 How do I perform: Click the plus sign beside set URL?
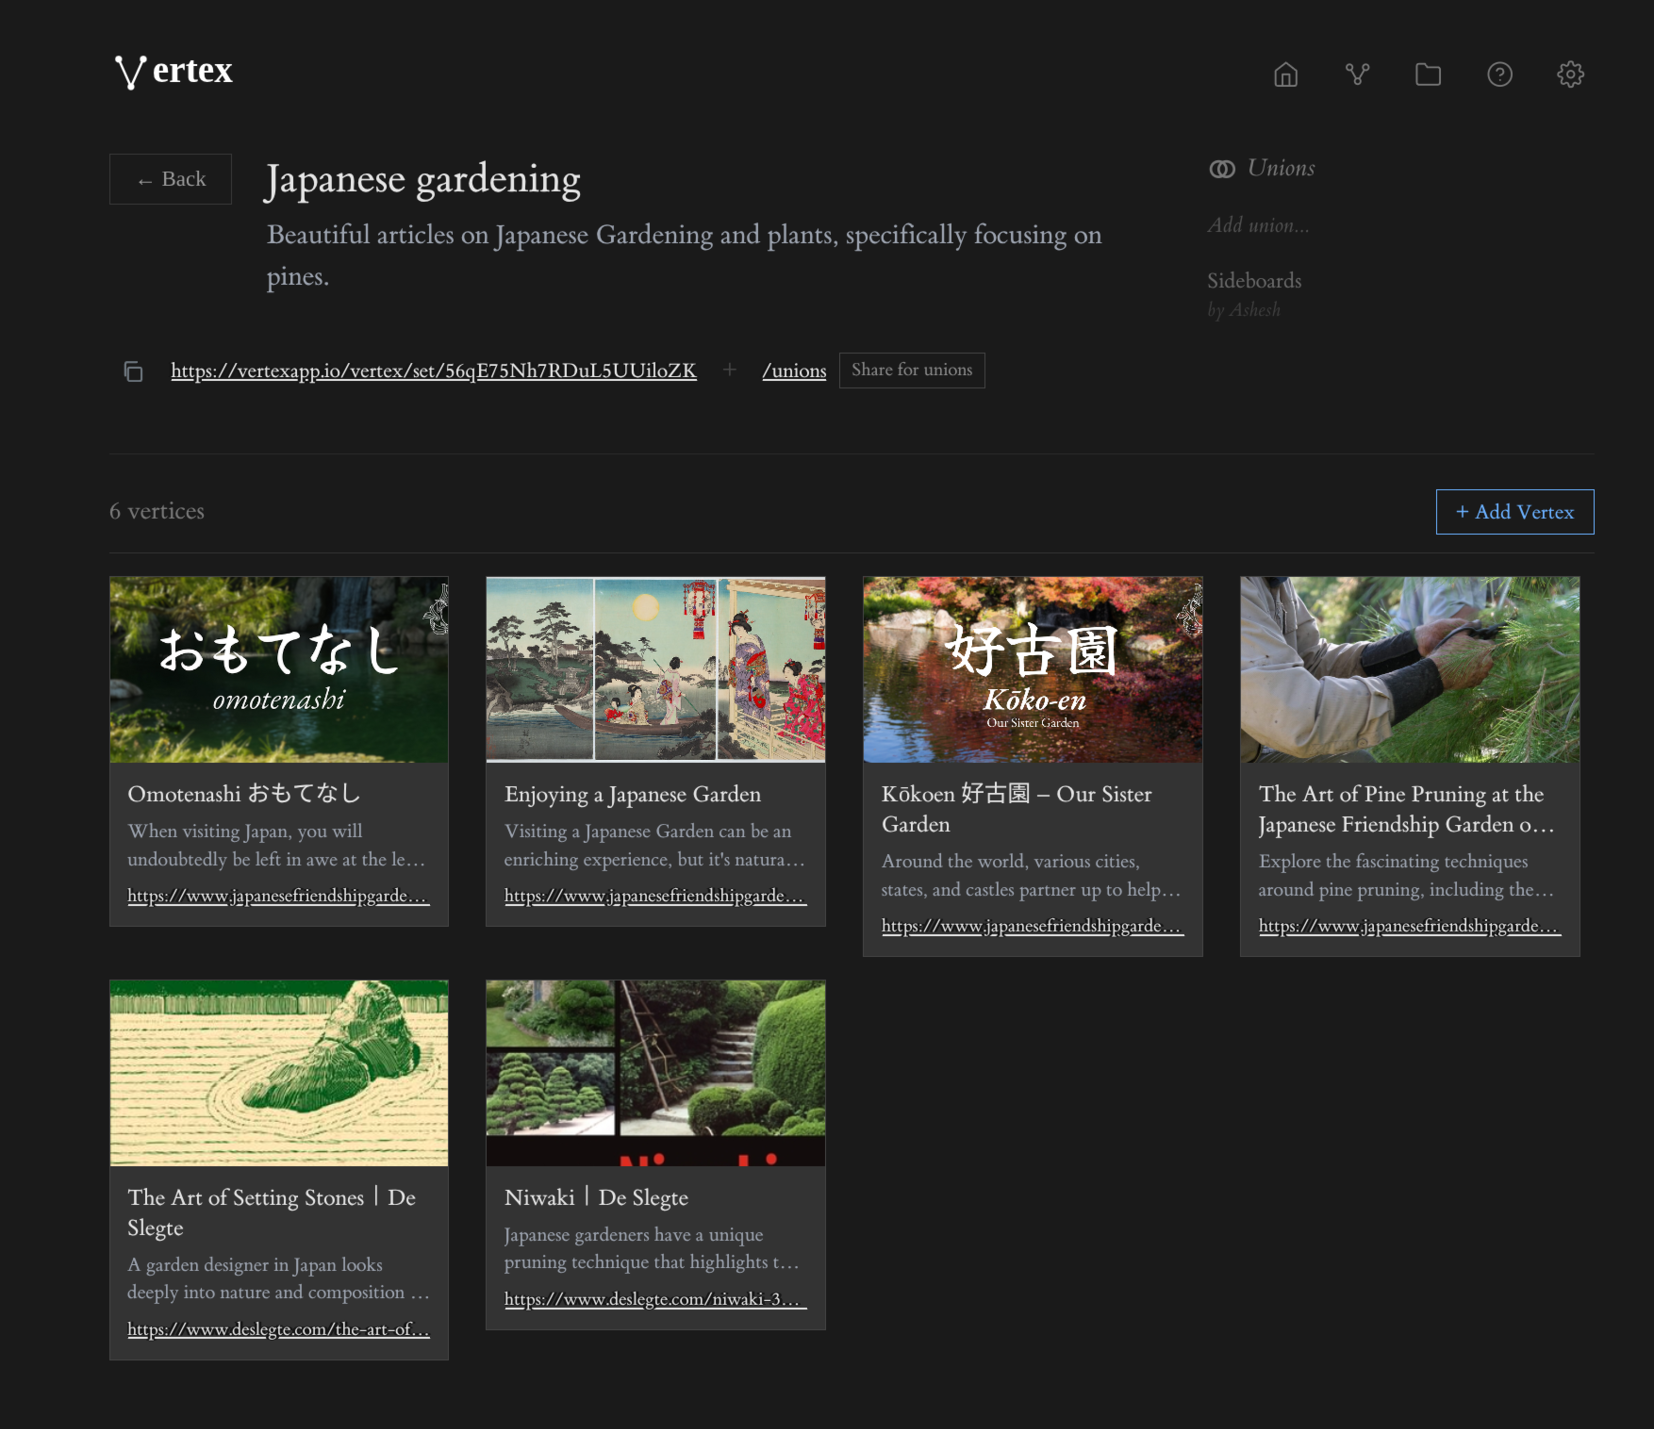click(730, 370)
